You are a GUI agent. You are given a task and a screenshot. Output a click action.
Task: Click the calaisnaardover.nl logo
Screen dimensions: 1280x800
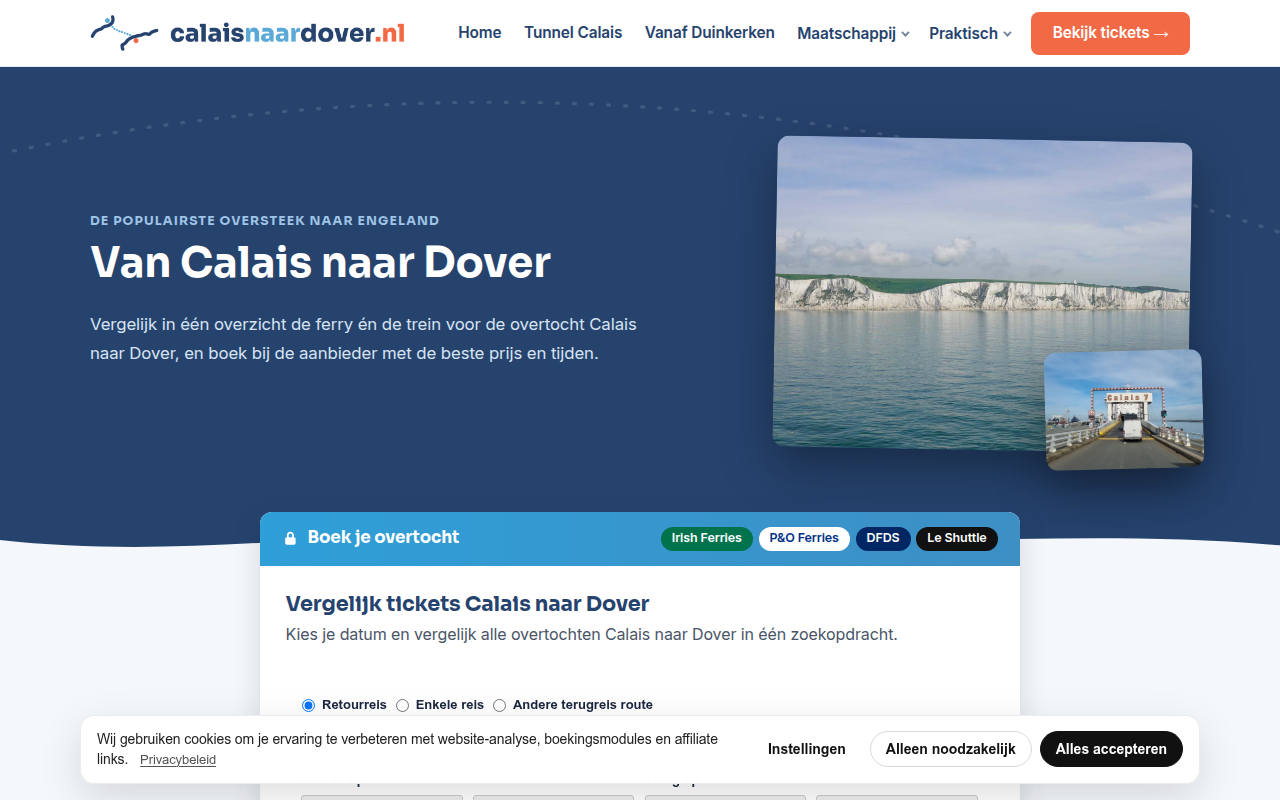point(248,33)
